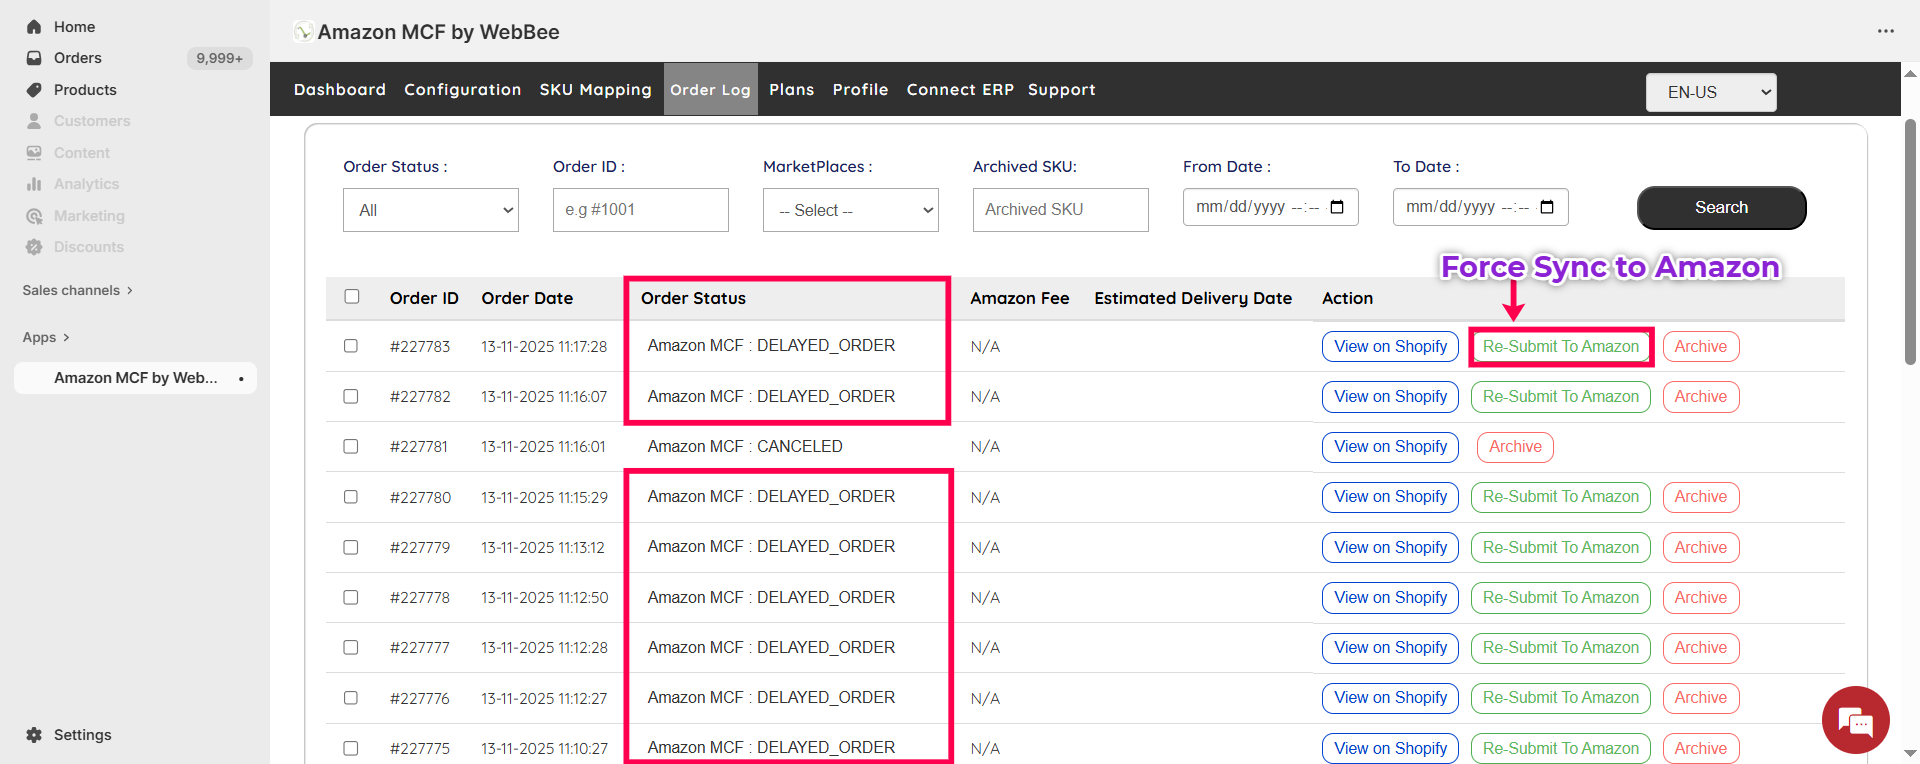
Task: Click the Products tag icon
Action: tap(34, 90)
